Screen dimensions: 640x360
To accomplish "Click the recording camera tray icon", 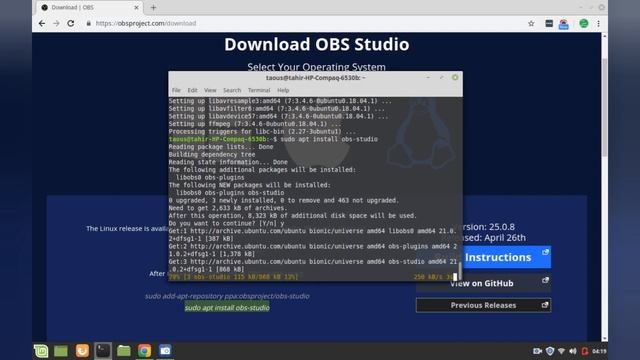I will [537, 351].
